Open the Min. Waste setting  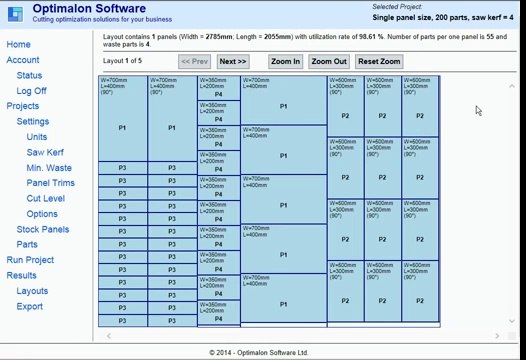tap(49, 167)
